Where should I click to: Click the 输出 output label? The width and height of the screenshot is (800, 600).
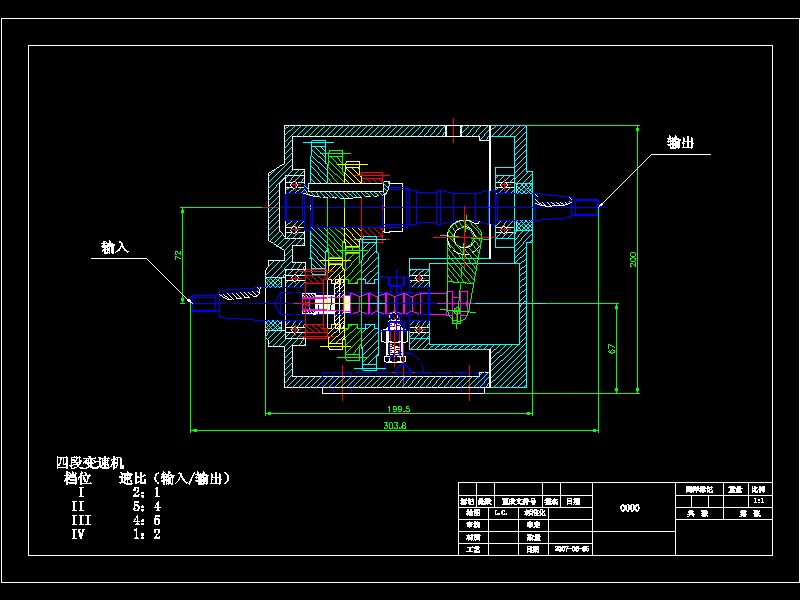point(681,143)
